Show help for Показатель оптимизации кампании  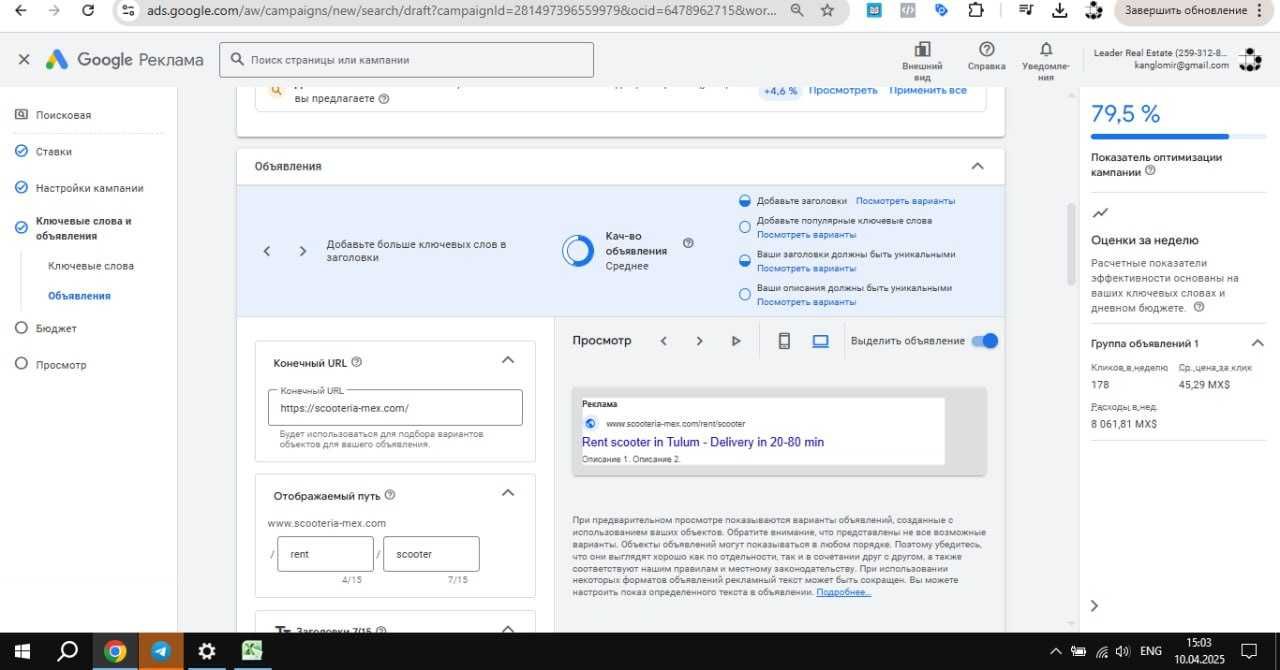point(1150,171)
